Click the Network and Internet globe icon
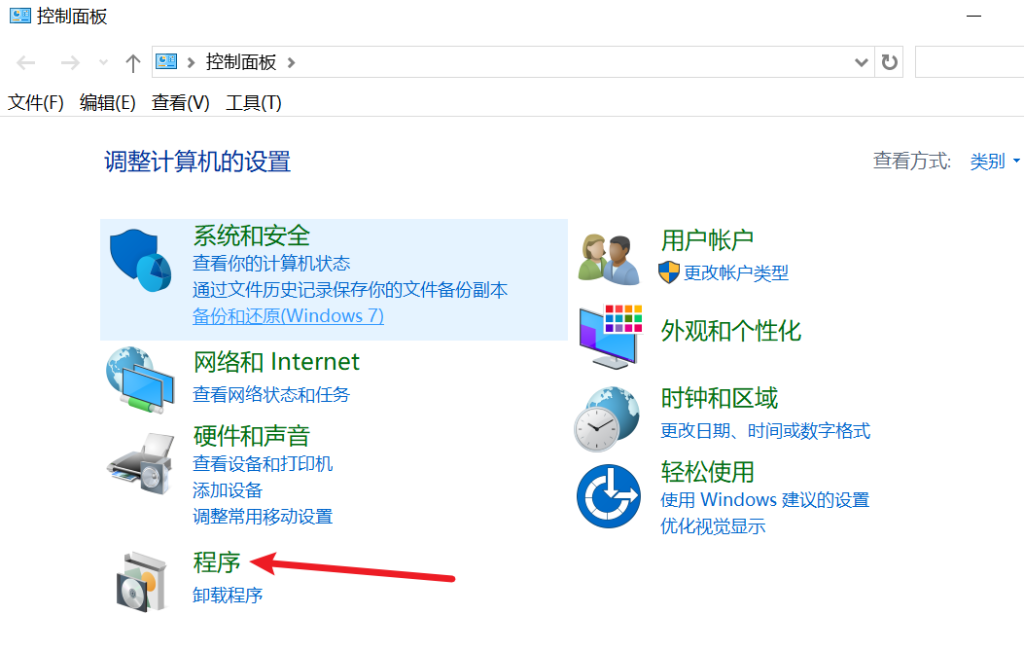The height and width of the screenshot is (651, 1024). point(140,380)
